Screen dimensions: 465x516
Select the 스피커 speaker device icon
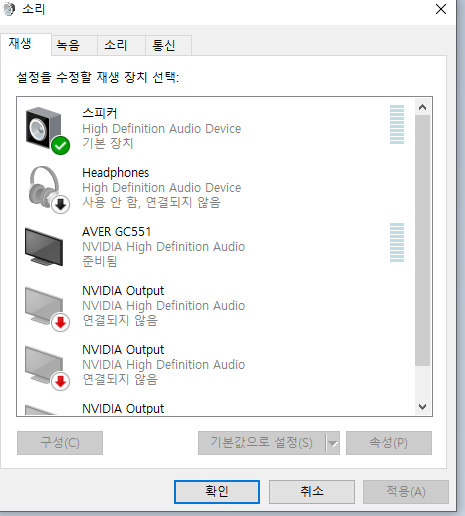[x=47, y=130]
